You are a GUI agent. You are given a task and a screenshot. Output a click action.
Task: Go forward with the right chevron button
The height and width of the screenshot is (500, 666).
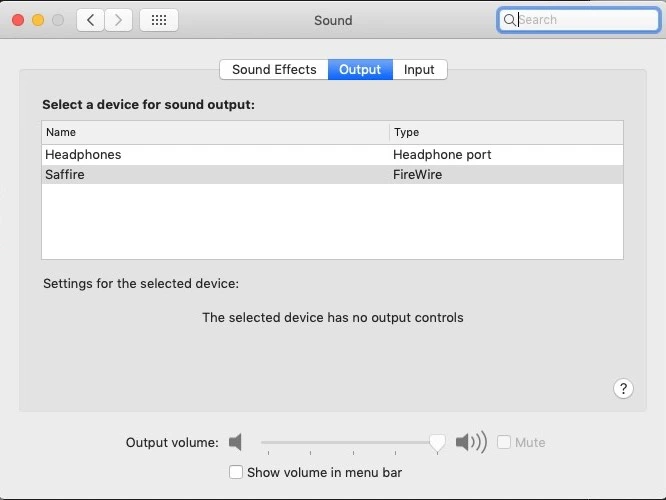click(119, 20)
